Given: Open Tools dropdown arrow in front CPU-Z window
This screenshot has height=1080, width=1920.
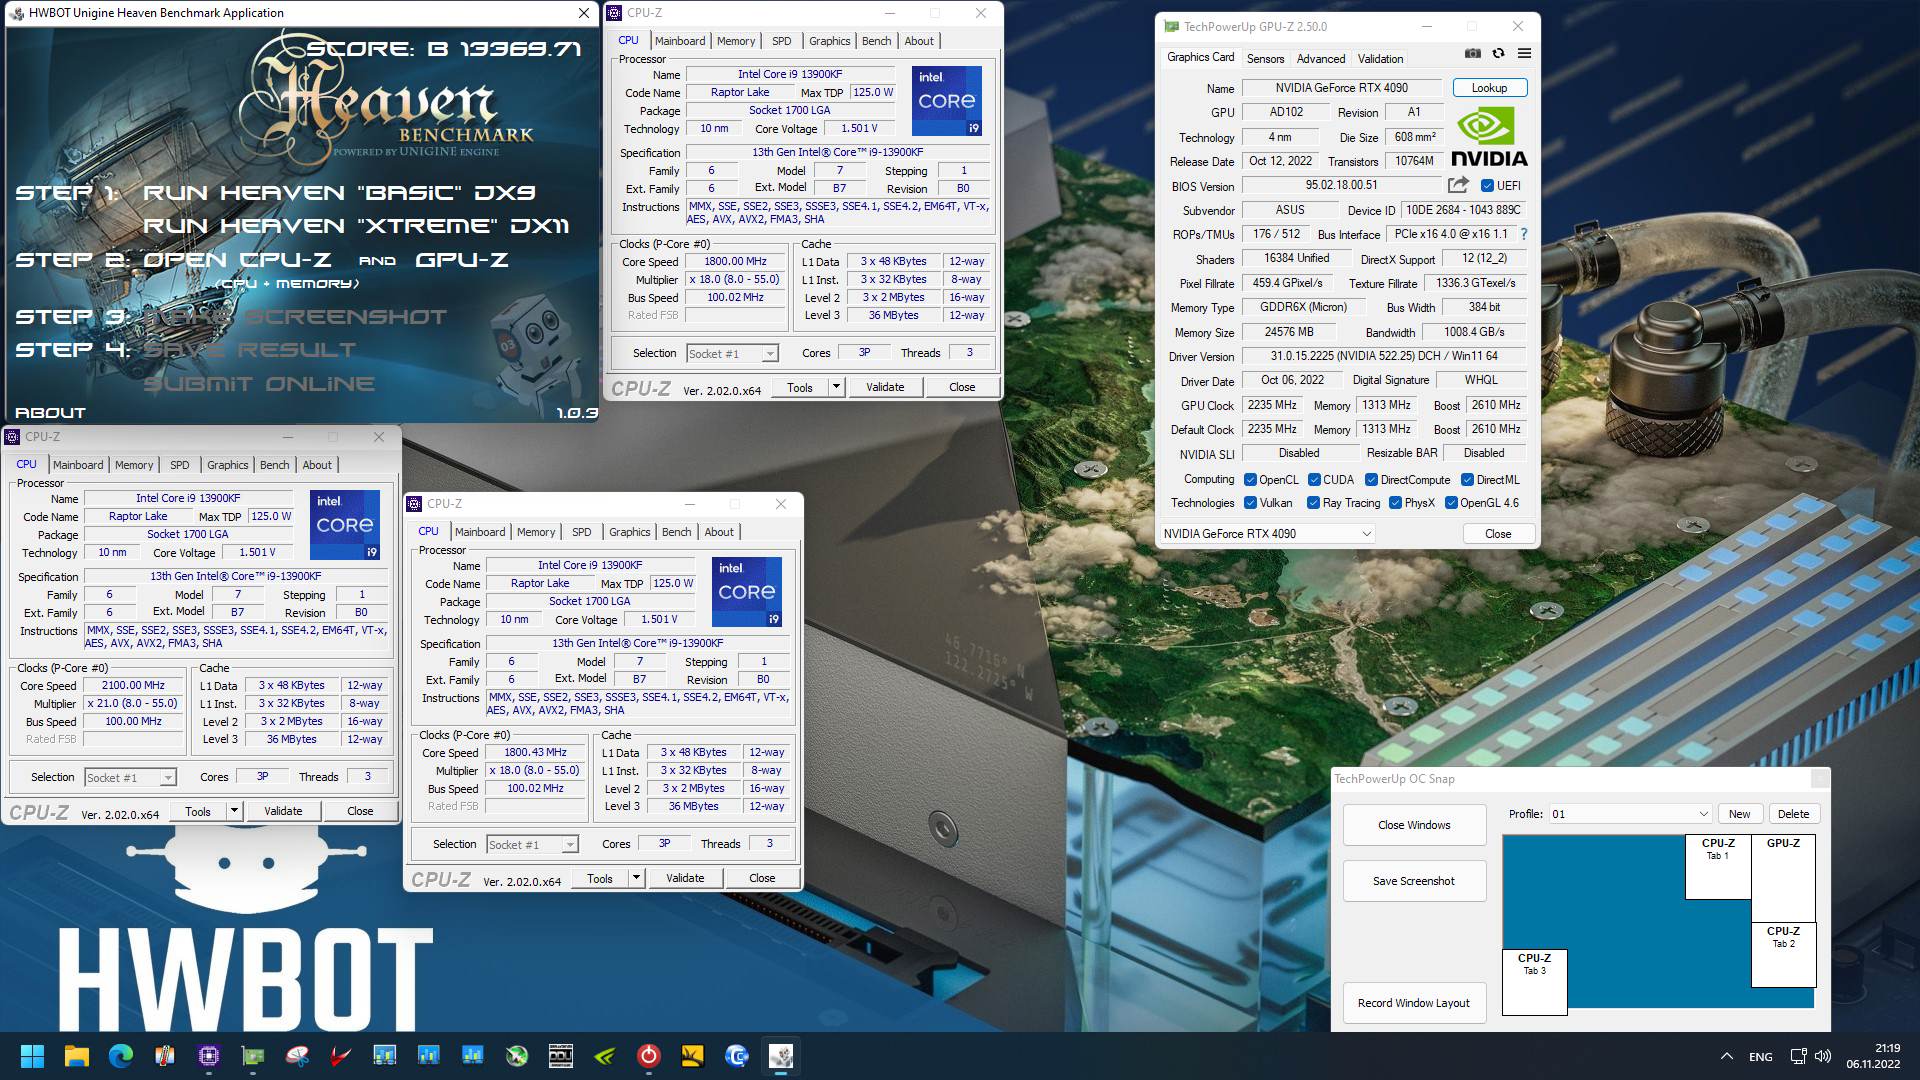Looking at the screenshot, I should coord(636,878).
